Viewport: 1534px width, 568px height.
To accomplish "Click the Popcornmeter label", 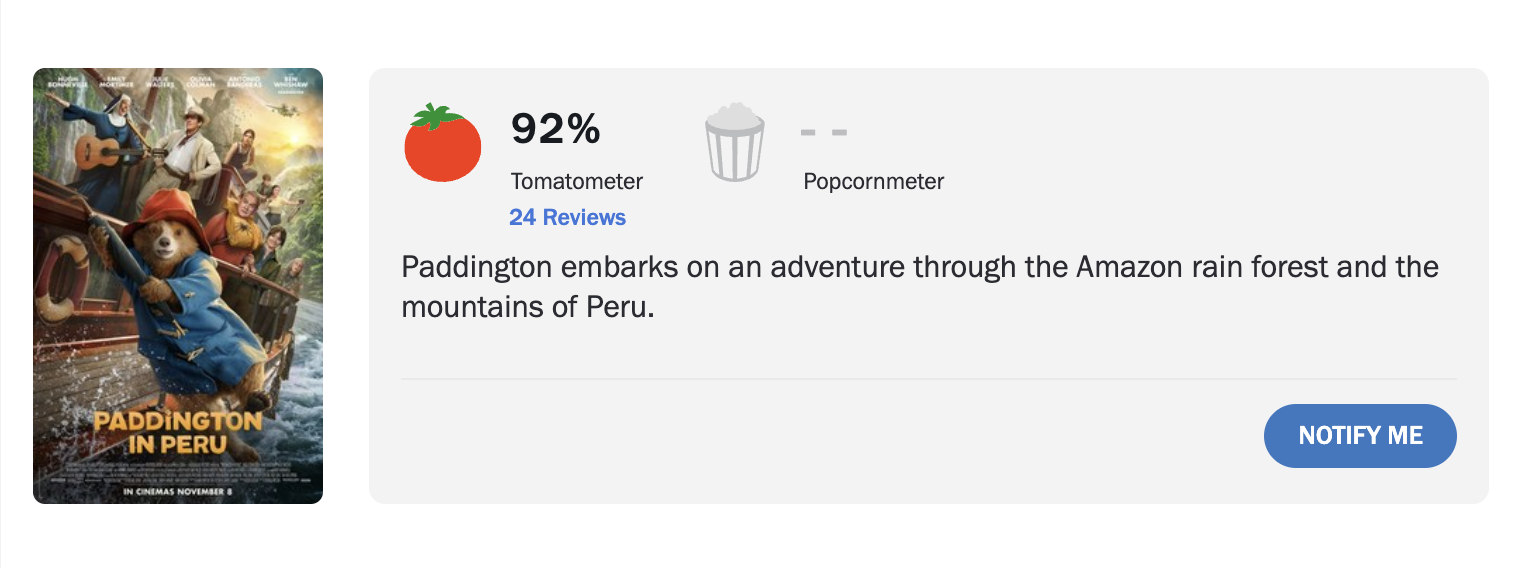I will [x=873, y=181].
